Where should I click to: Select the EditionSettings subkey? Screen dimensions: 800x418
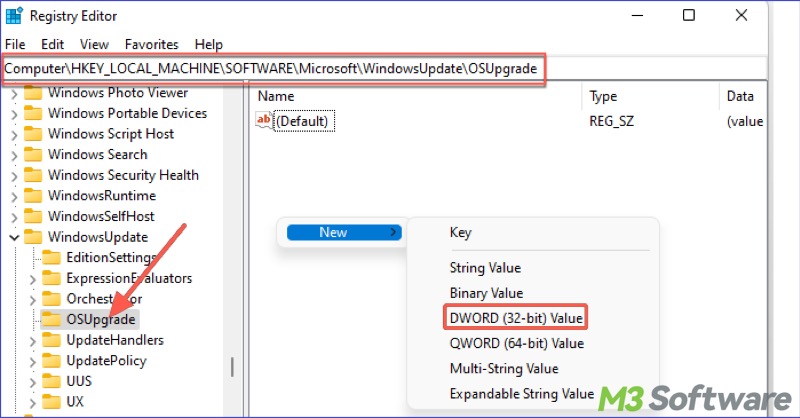[111, 257]
